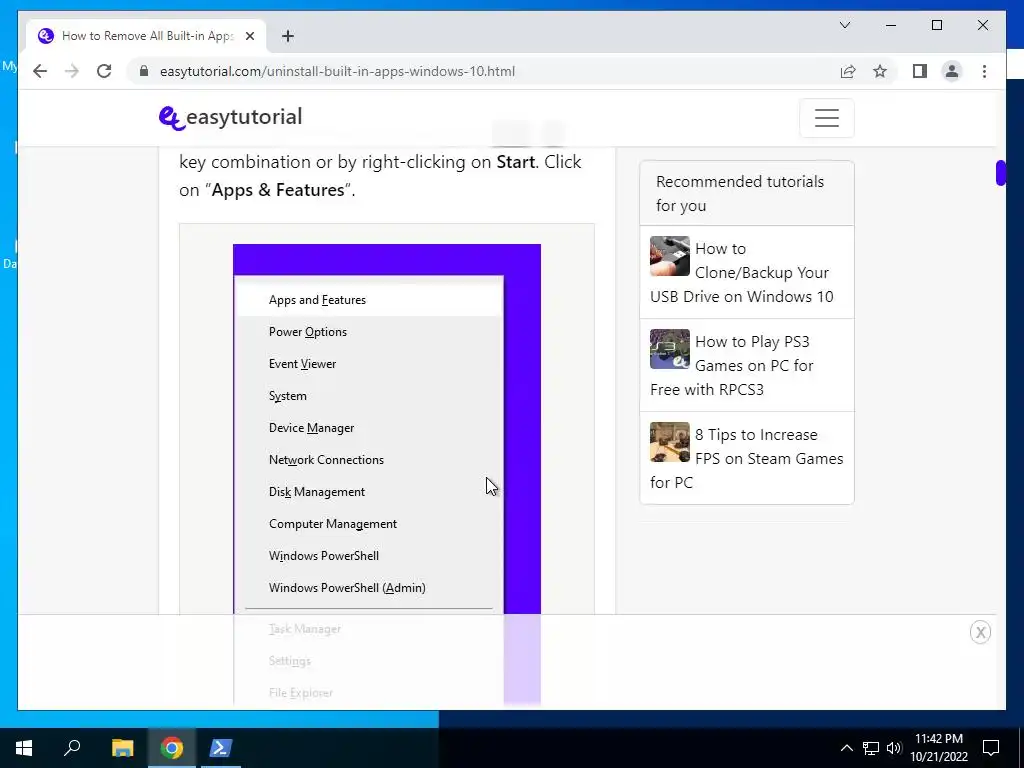This screenshot has width=1024, height=768.
Task: Open Chrome's three-dot menu
Action: [x=984, y=71]
